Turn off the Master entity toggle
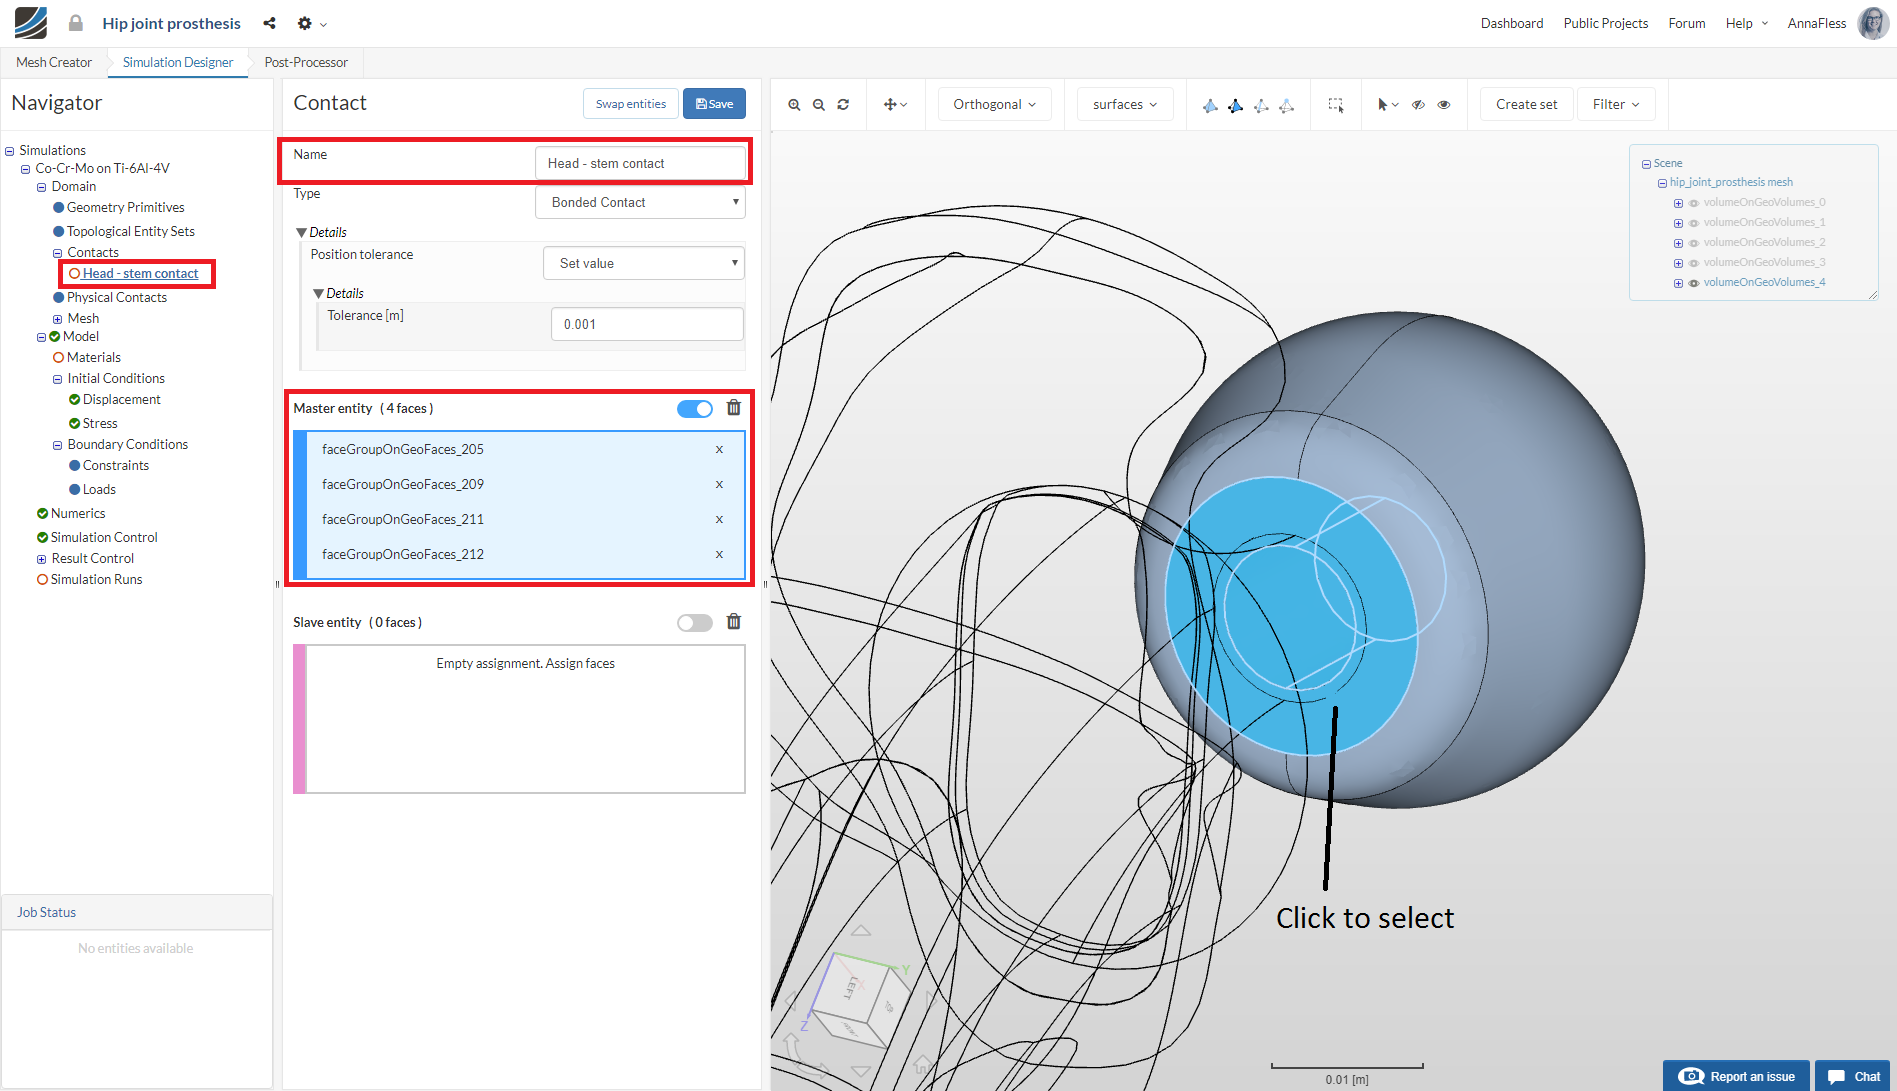Screen dimensions: 1897x1091 tap(695, 409)
